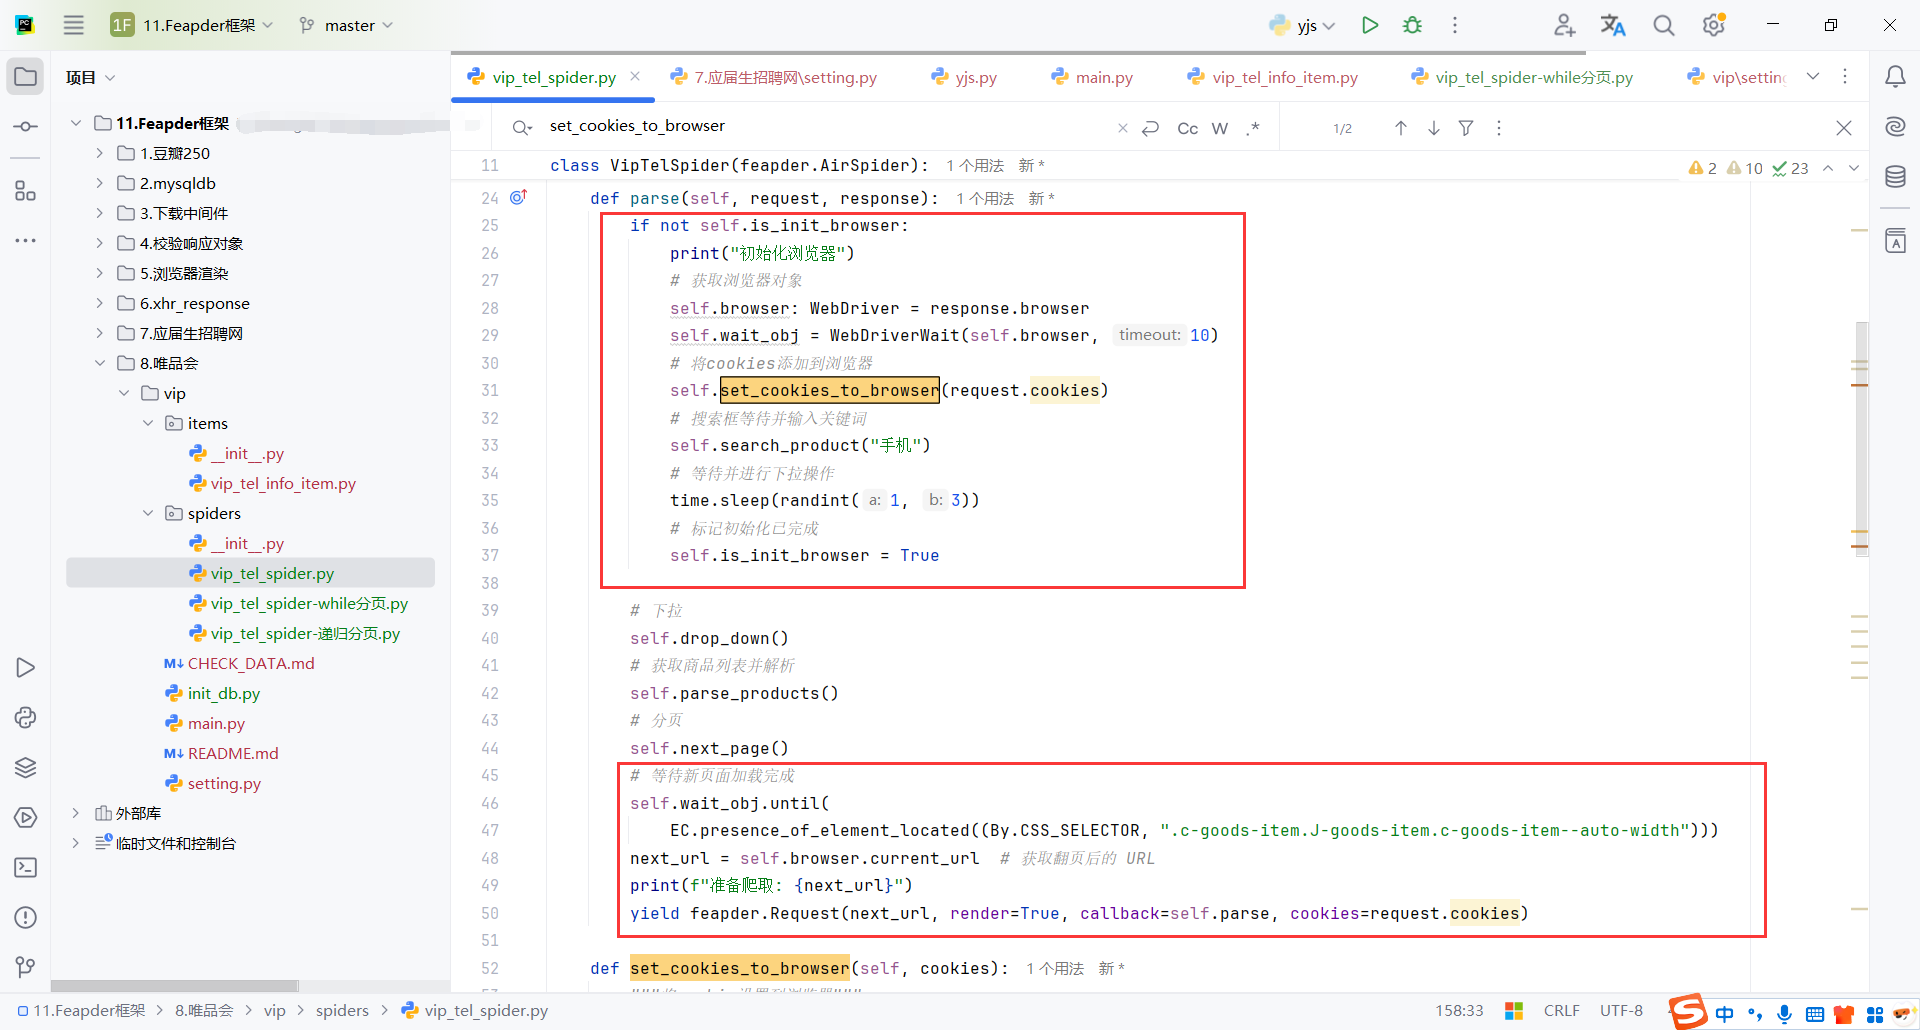Viewport: 1920px width, 1030px height.
Task: Enable regex matching in search bar
Action: (1253, 128)
